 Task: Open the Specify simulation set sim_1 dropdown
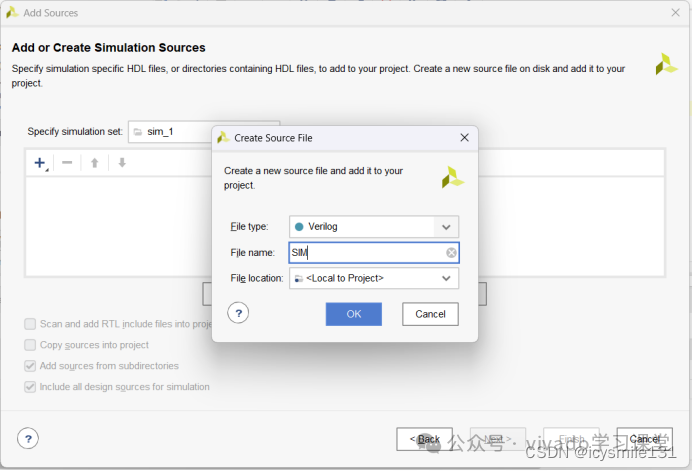(x=204, y=132)
